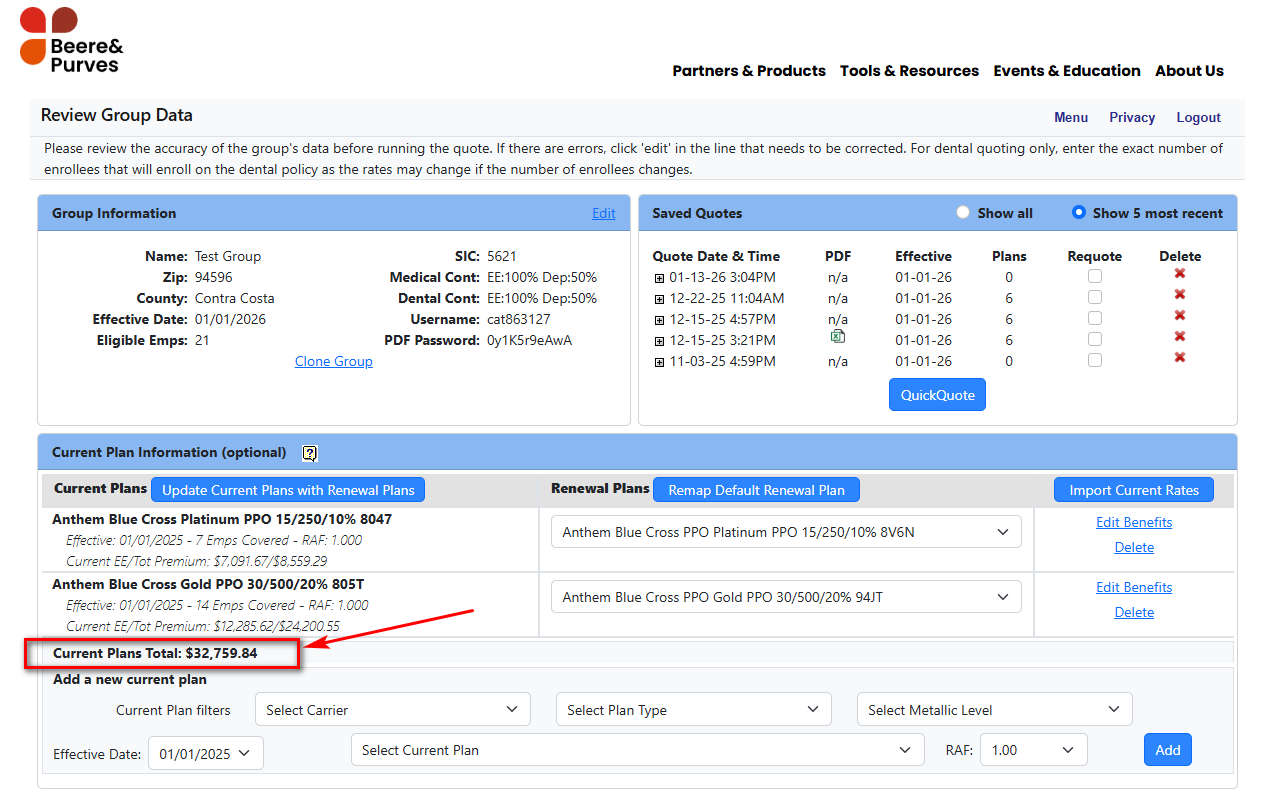Click Edit Benefits for Gold PPO plan
This screenshot has width=1264, height=800.
[x=1134, y=587]
